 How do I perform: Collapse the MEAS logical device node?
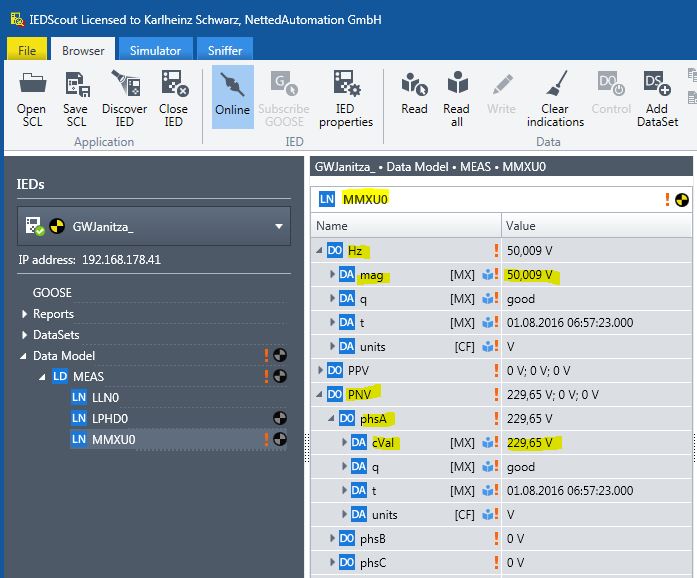click(42, 377)
